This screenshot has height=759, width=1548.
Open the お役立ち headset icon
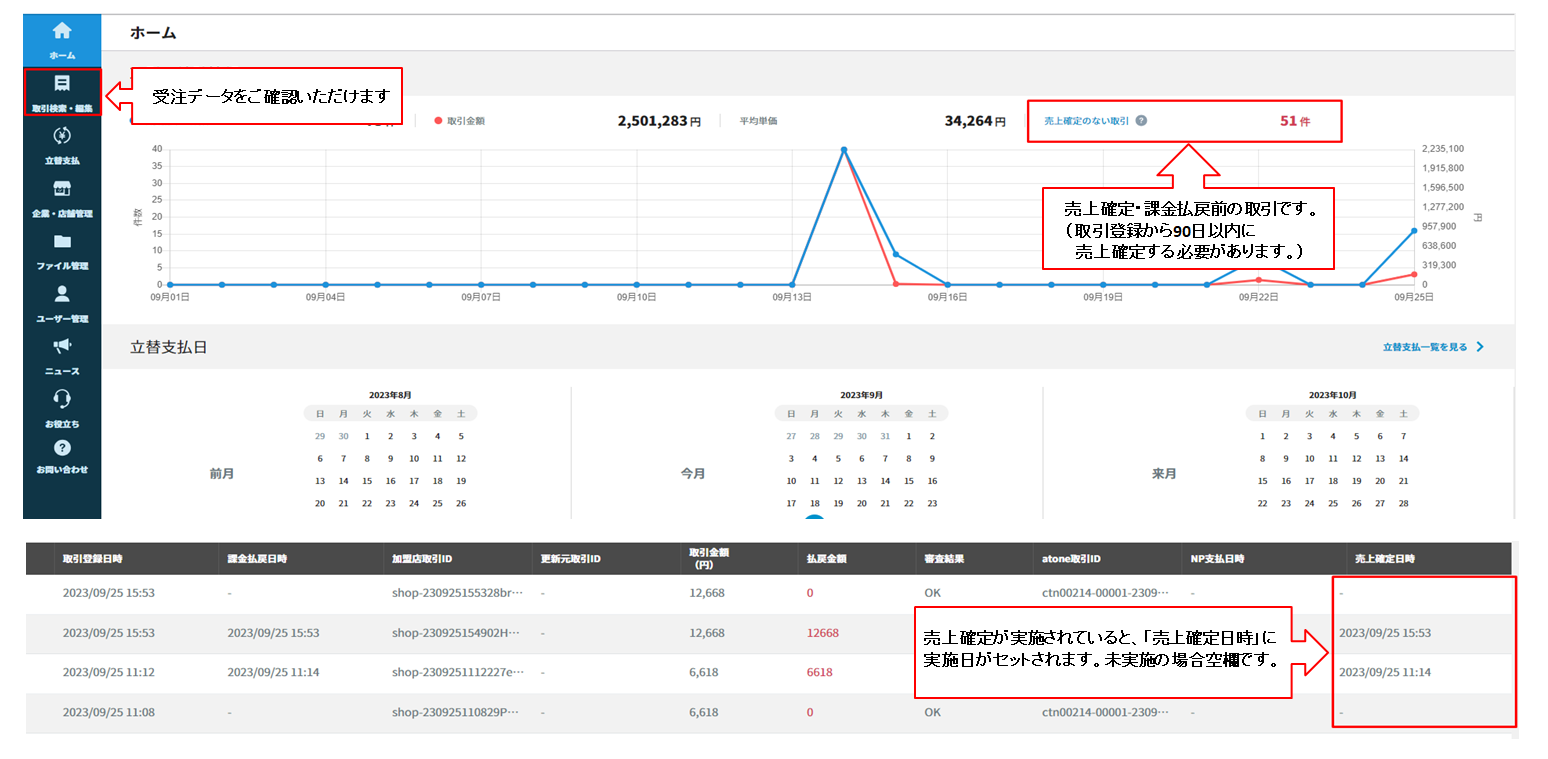[62, 400]
